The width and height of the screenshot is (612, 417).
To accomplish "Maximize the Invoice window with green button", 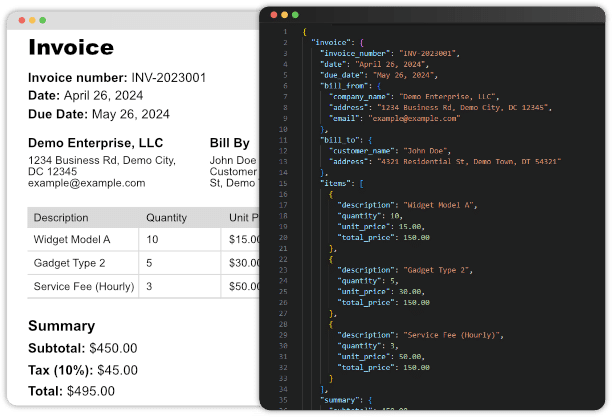I will click(41, 20).
